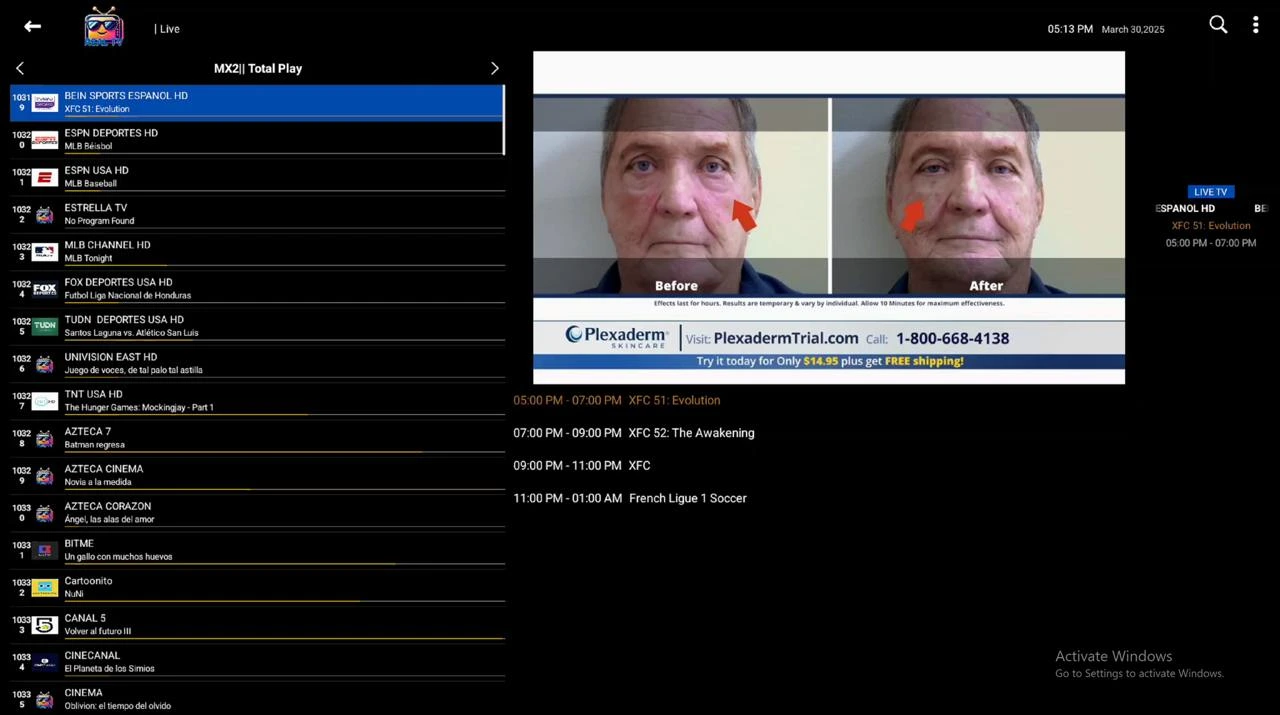
Task: Click the MLB Channel logo
Action: click(45, 252)
